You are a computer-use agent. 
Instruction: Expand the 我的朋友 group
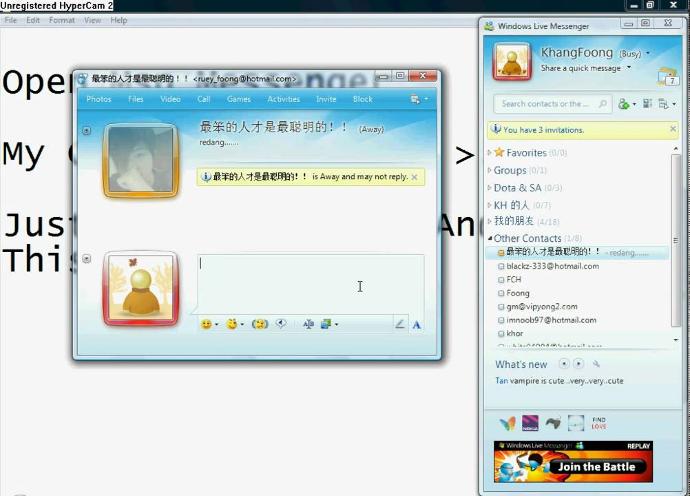(x=489, y=221)
